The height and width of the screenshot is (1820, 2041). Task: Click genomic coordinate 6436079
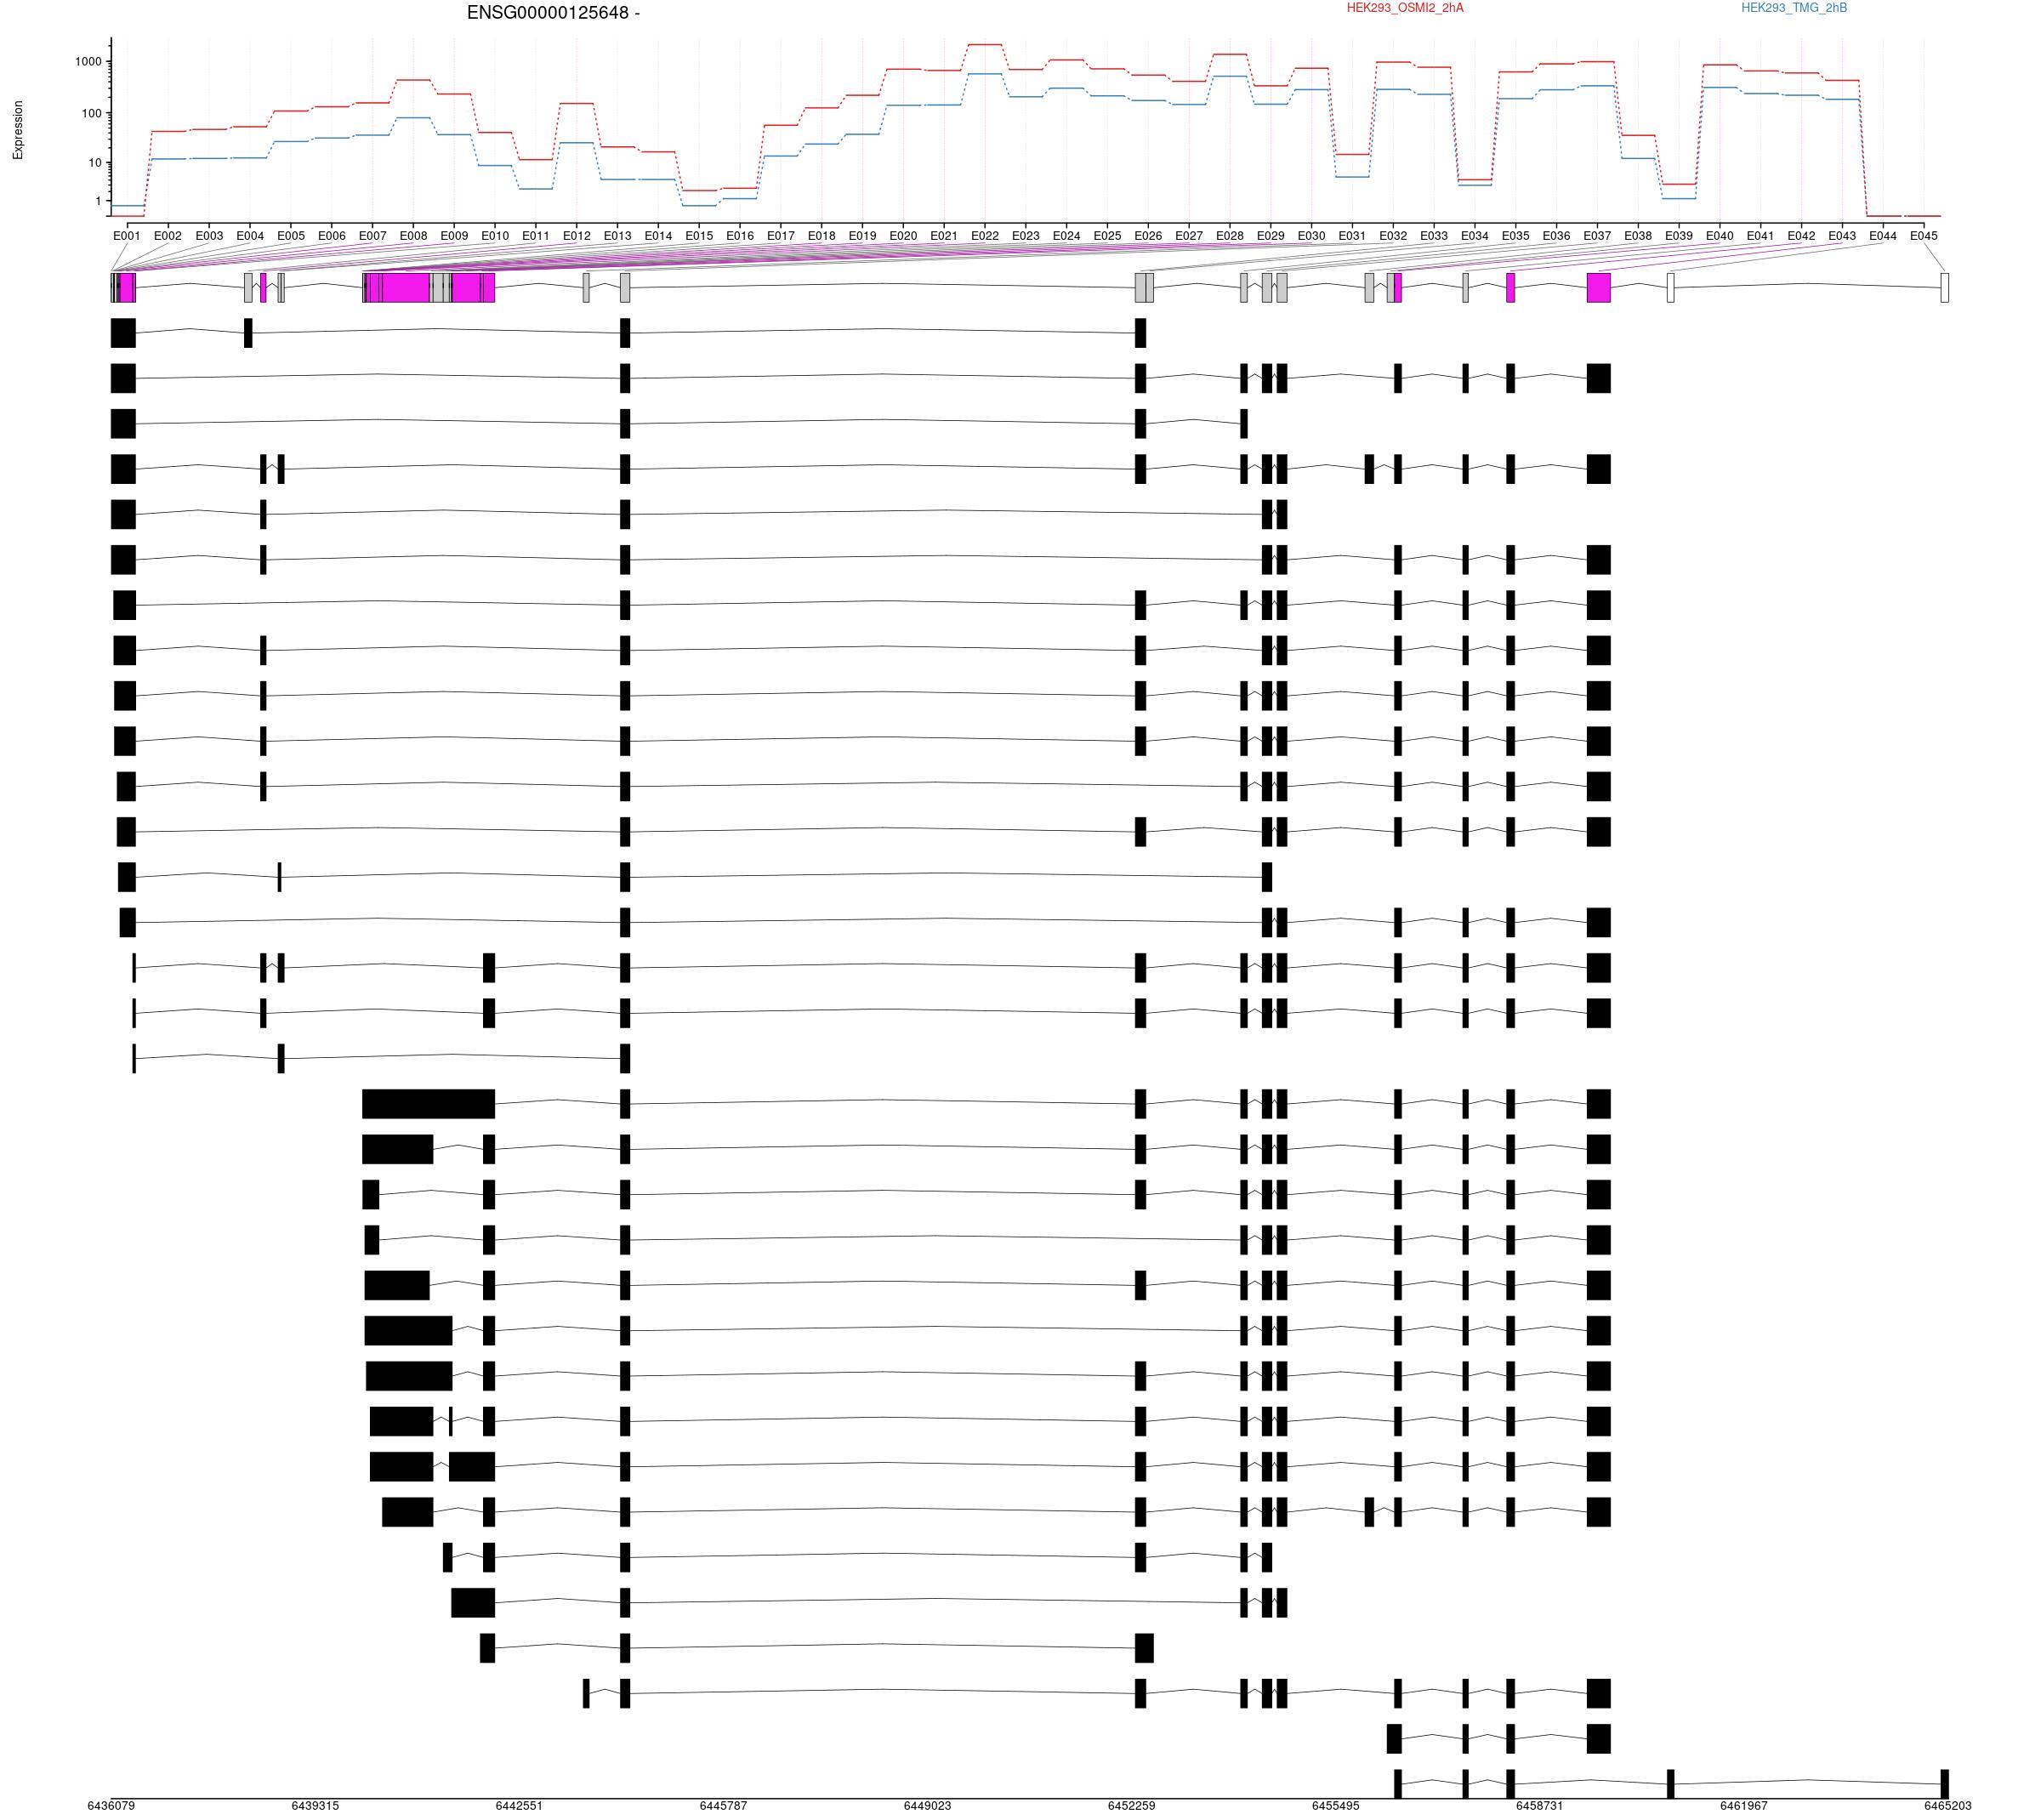pyautogui.click(x=111, y=1806)
